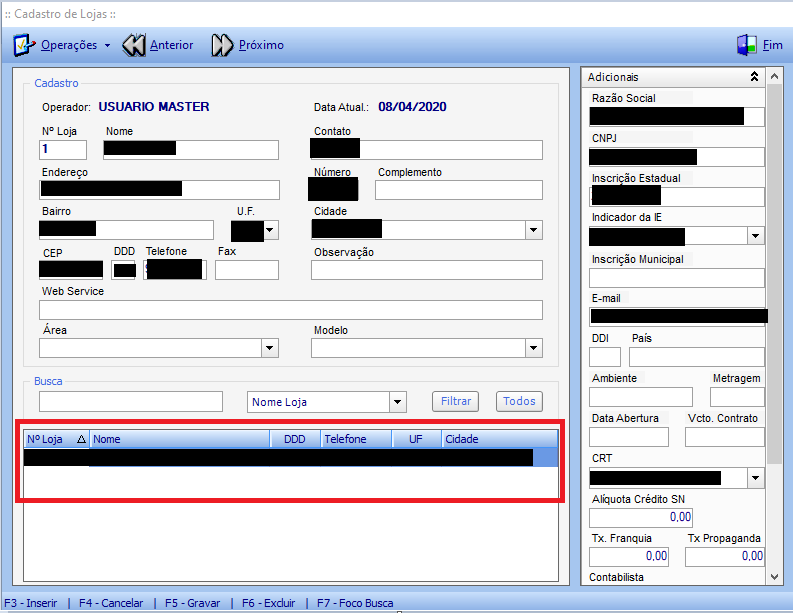
Task: Expand the Operações dropdown arrow
Action: click(107, 46)
